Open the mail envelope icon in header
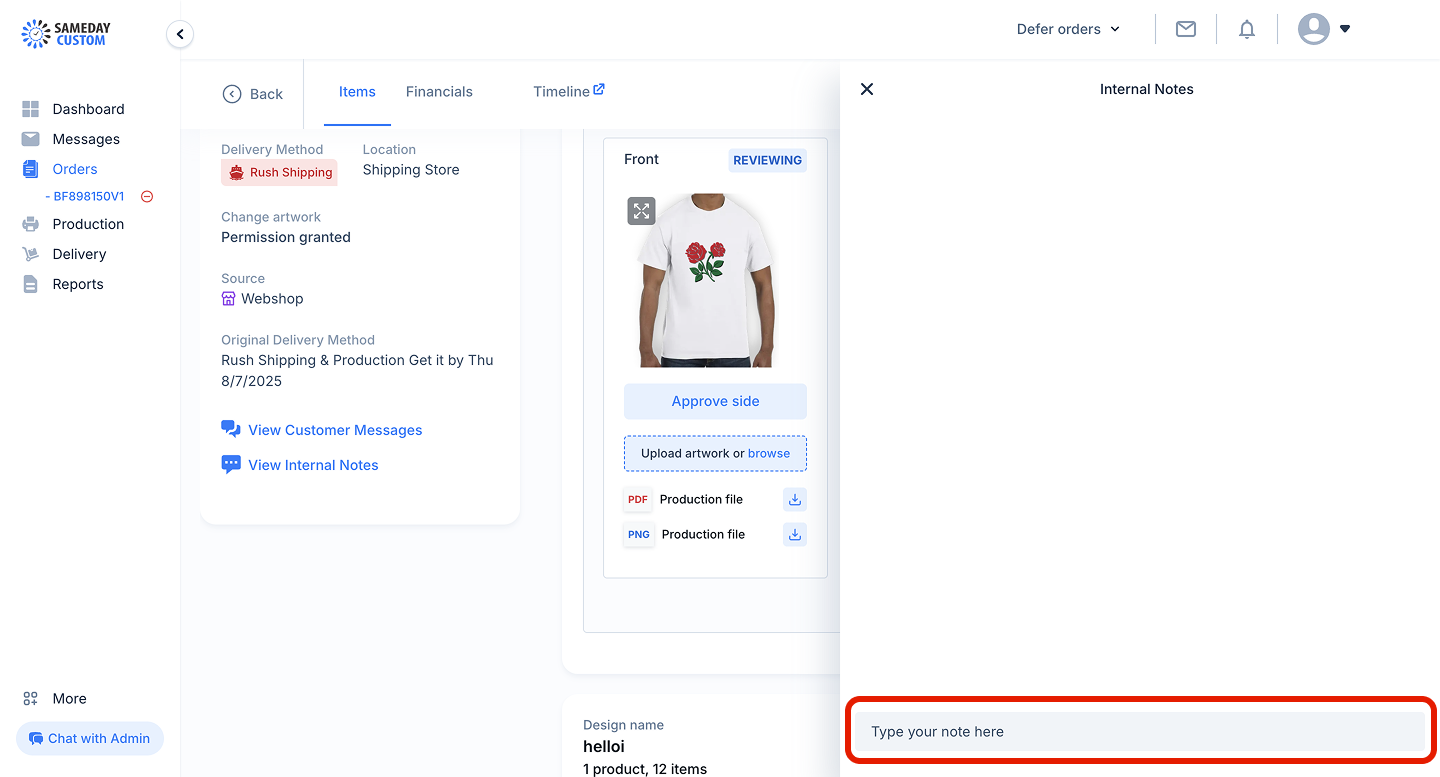Viewport: 1440px width, 777px height. 1186,29
